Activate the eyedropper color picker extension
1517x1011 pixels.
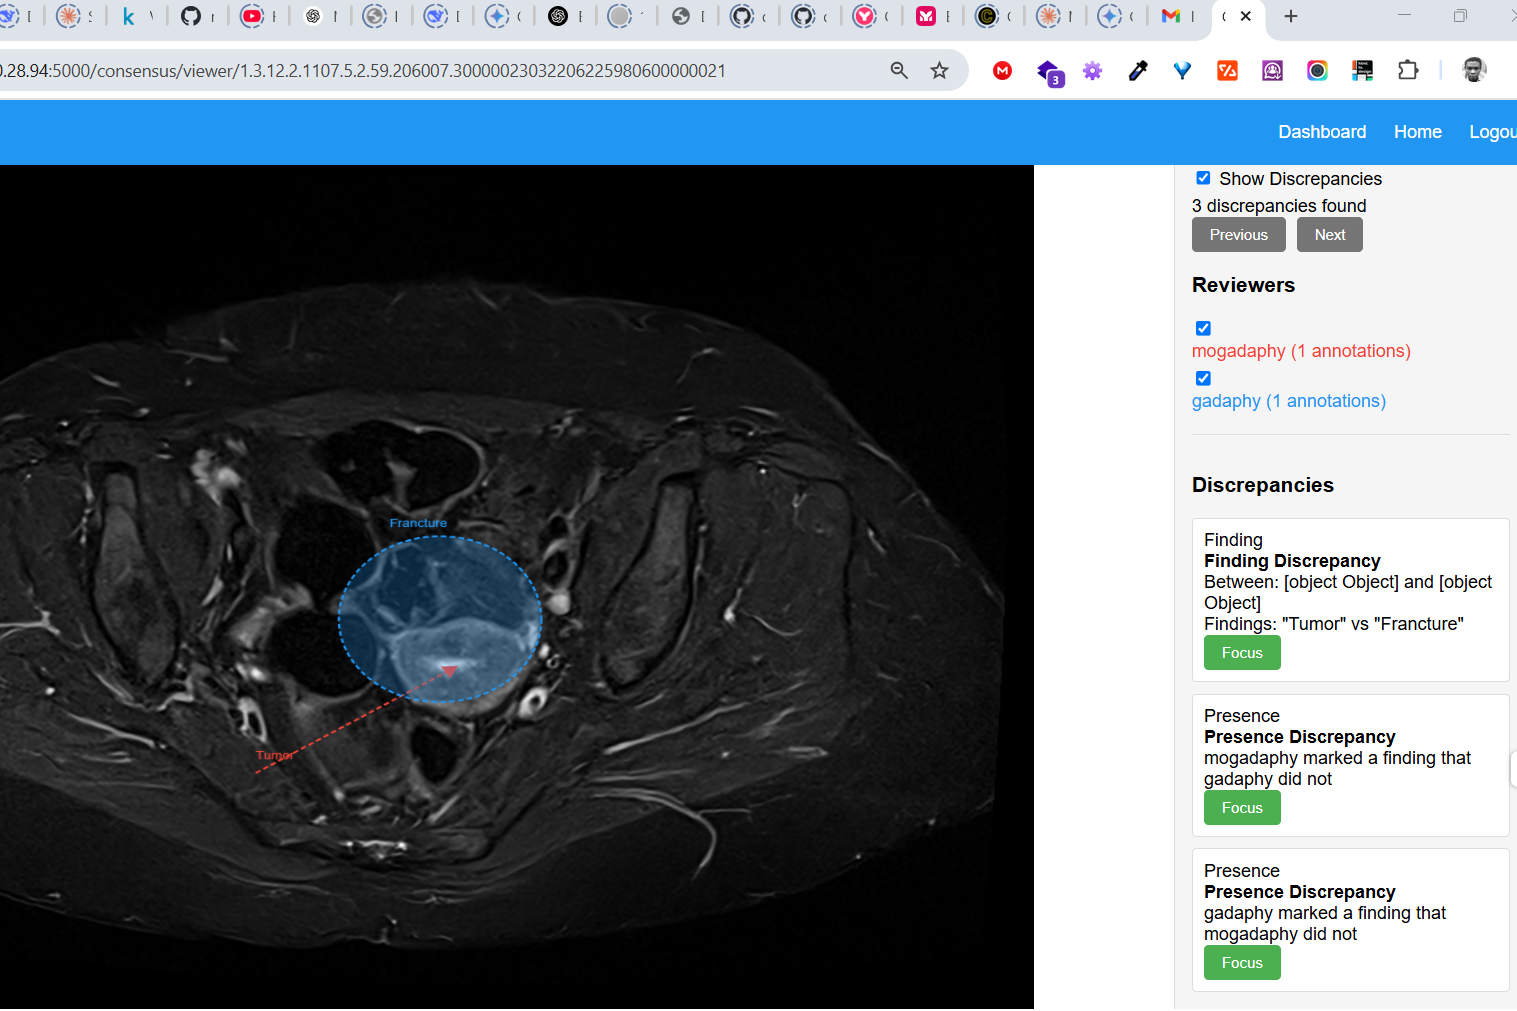pos(1138,71)
